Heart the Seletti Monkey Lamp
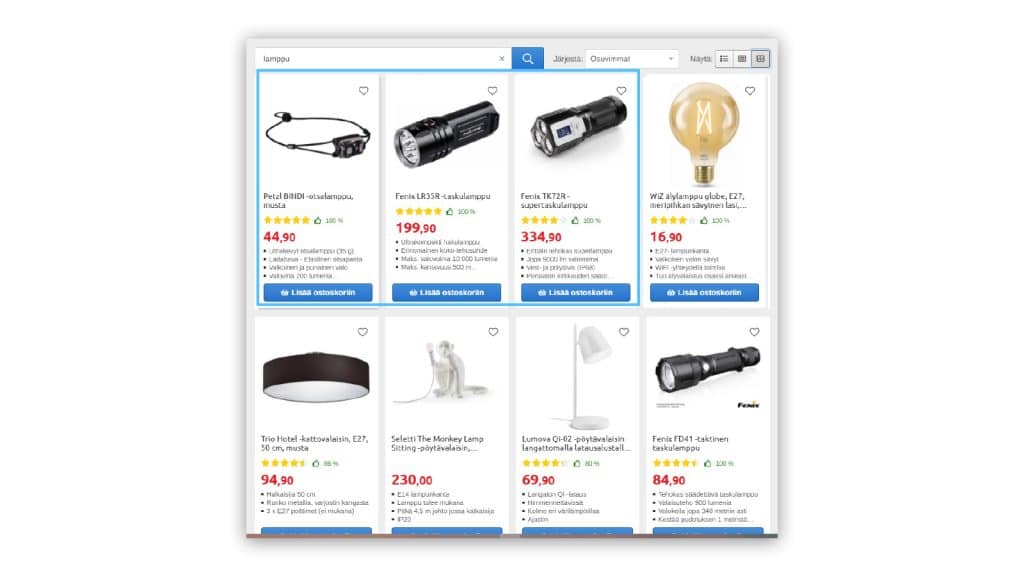The image size is (1024, 576). [x=493, y=332]
